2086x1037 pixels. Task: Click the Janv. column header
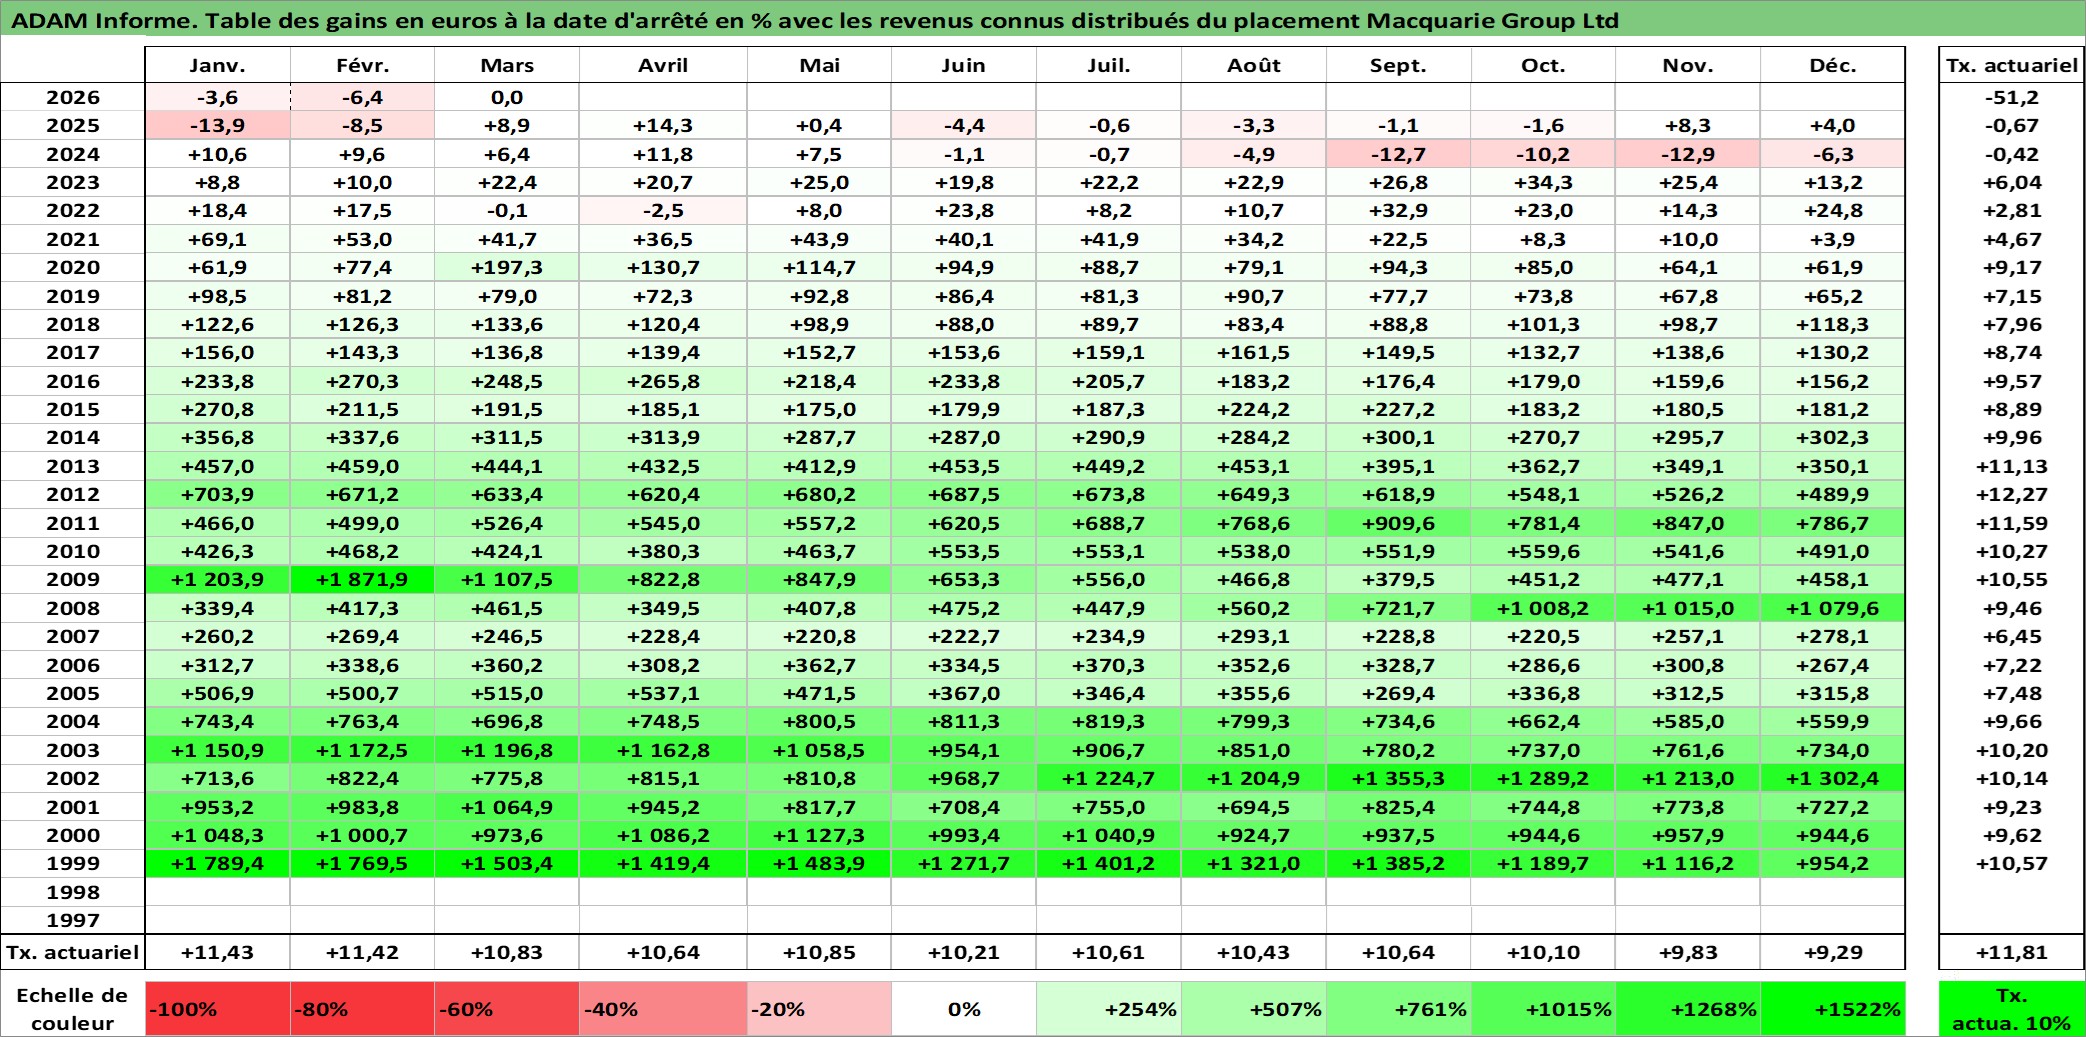pos(218,65)
